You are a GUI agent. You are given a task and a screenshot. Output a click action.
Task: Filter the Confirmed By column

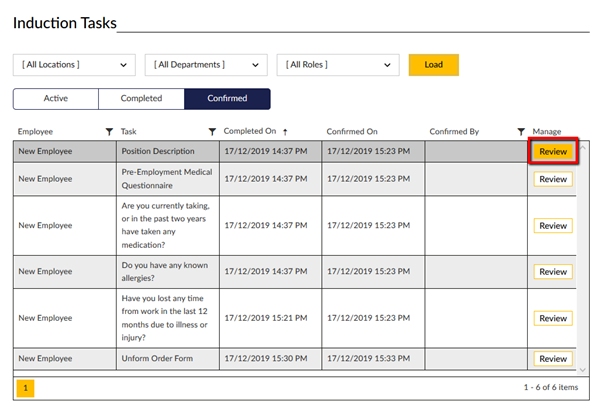tap(521, 132)
